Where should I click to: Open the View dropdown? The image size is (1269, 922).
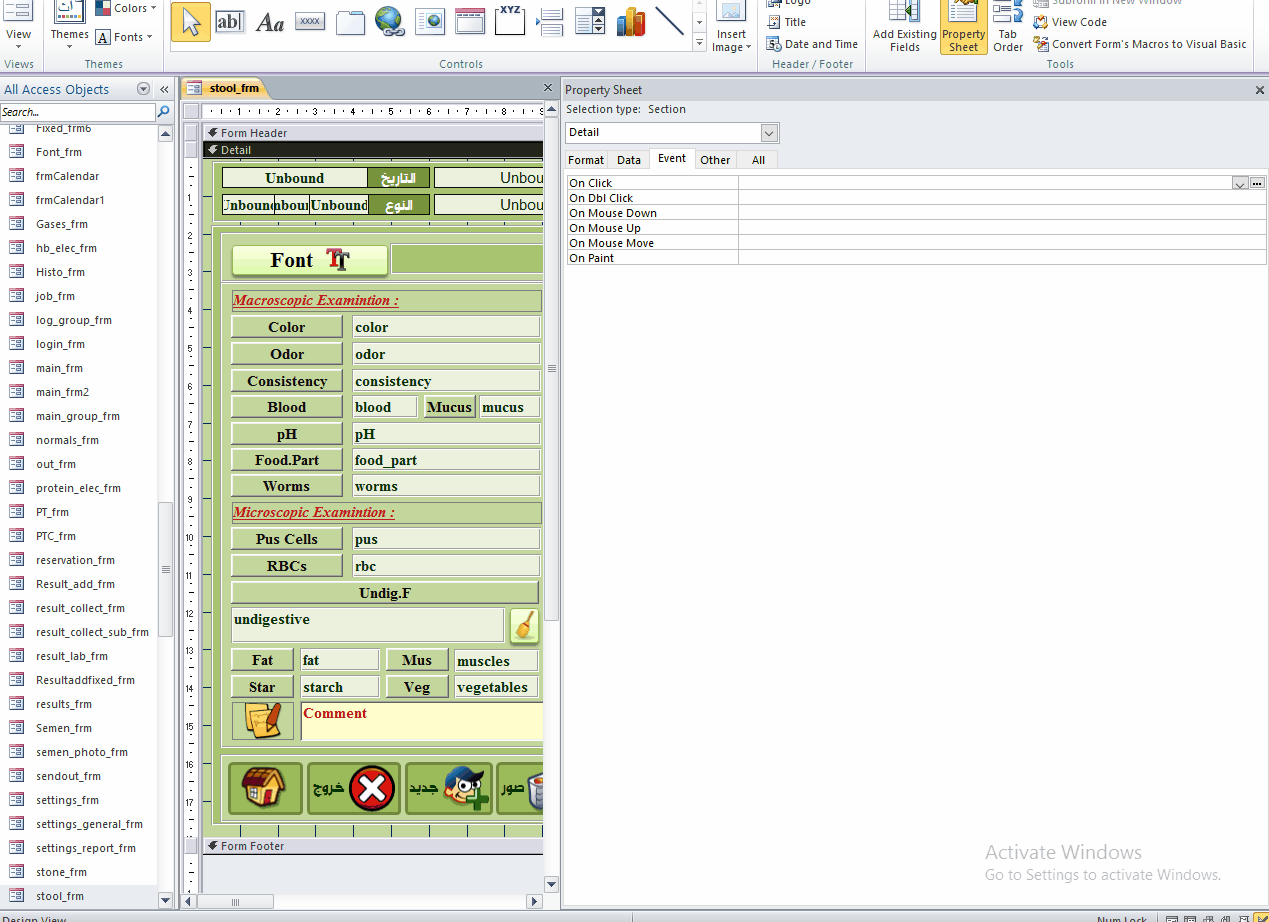tap(18, 39)
